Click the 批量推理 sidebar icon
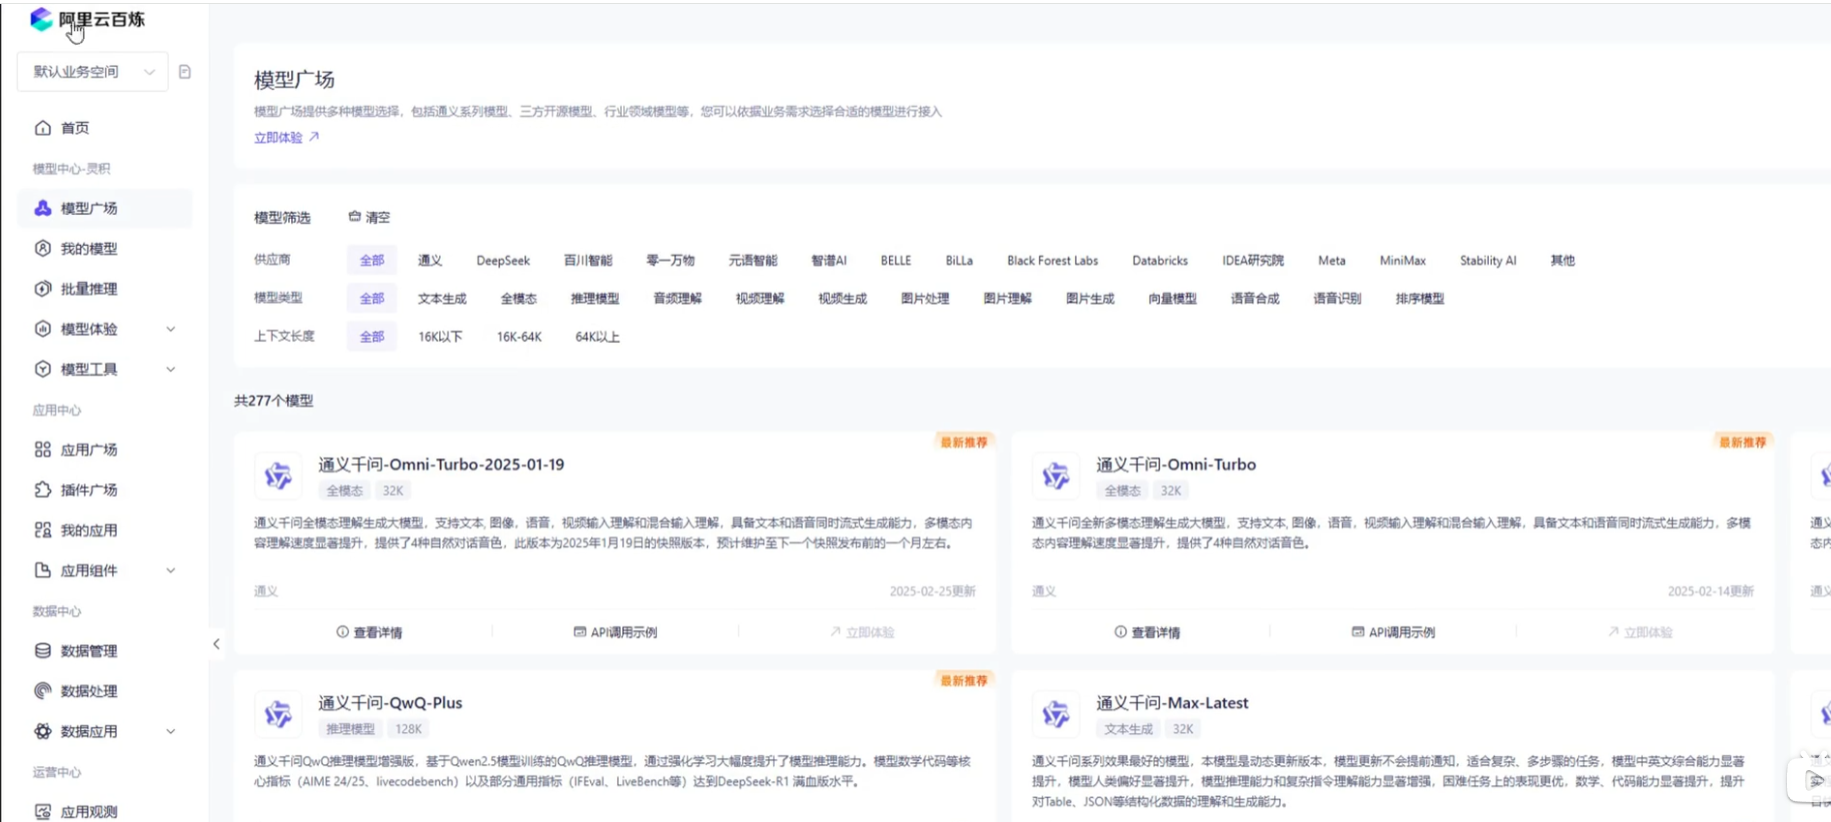Screen dimensions: 1831x822 click(x=43, y=289)
